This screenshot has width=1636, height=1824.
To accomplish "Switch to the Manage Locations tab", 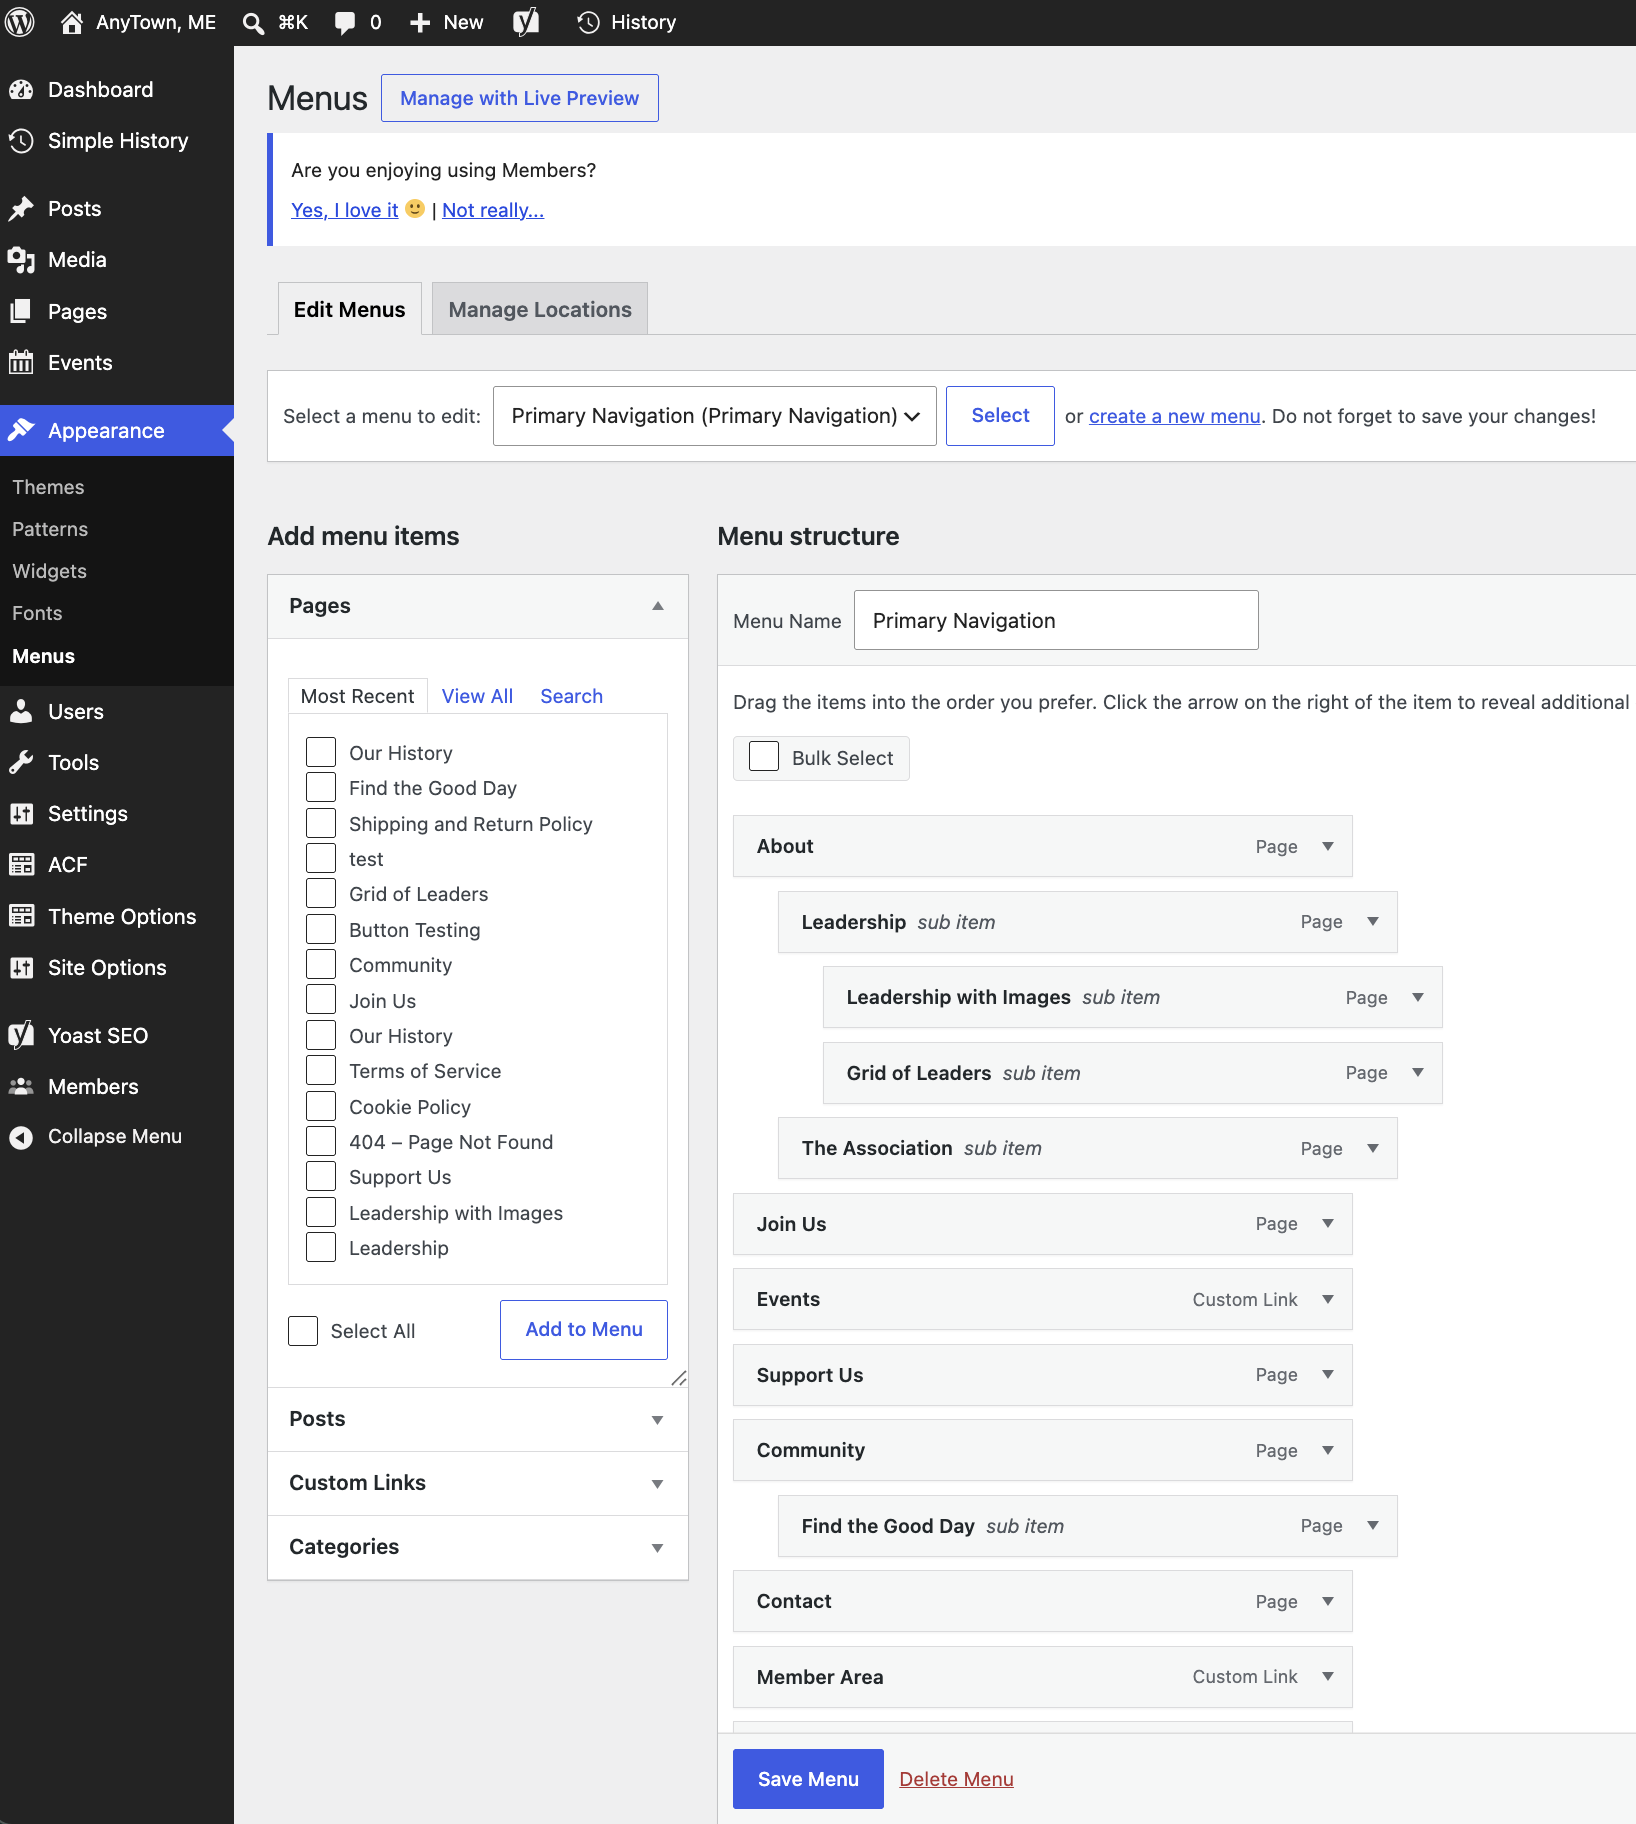I will click(x=540, y=309).
